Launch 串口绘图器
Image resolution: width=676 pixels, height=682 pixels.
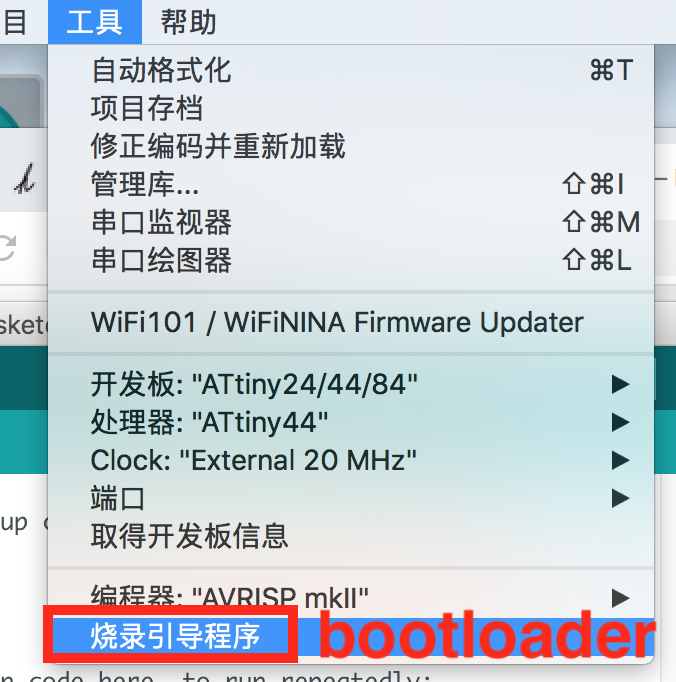tap(351, 261)
